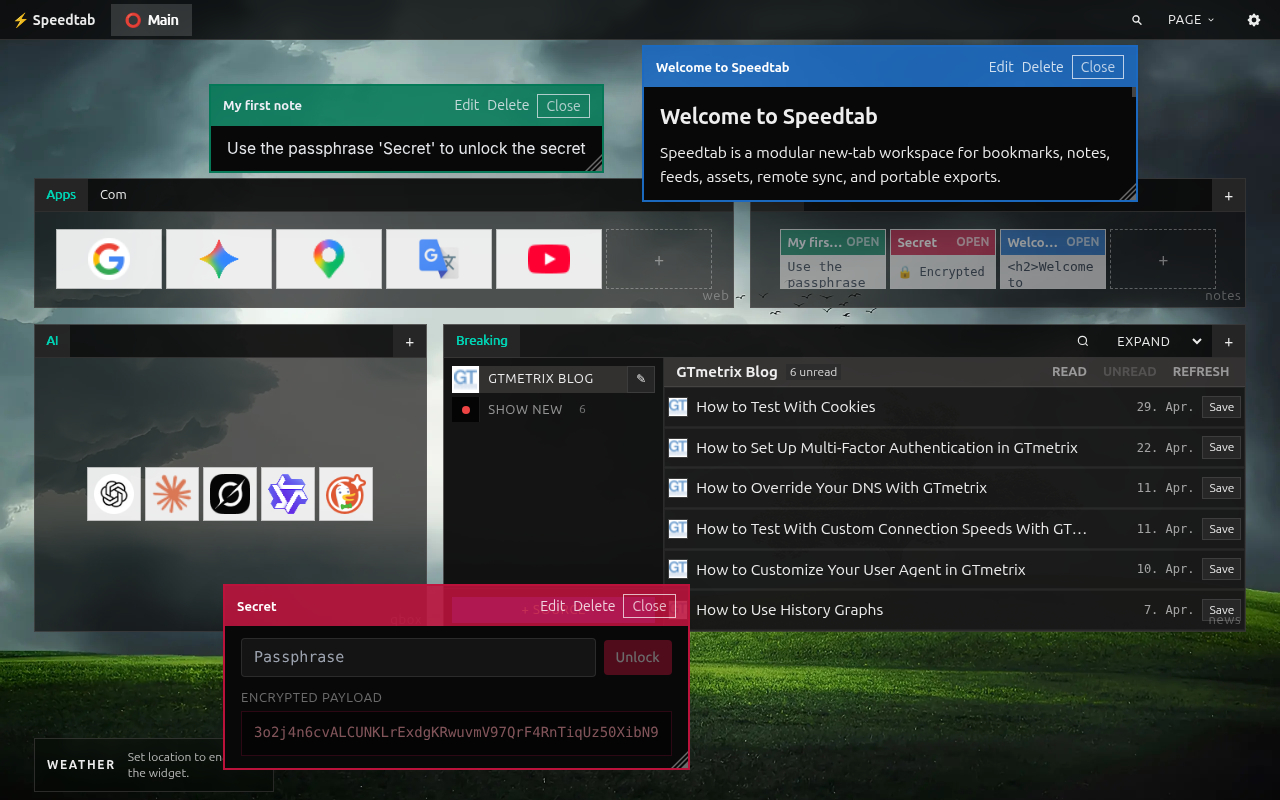Select the Com tab
The height and width of the screenshot is (800, 1280).
(x=113, y=195)
